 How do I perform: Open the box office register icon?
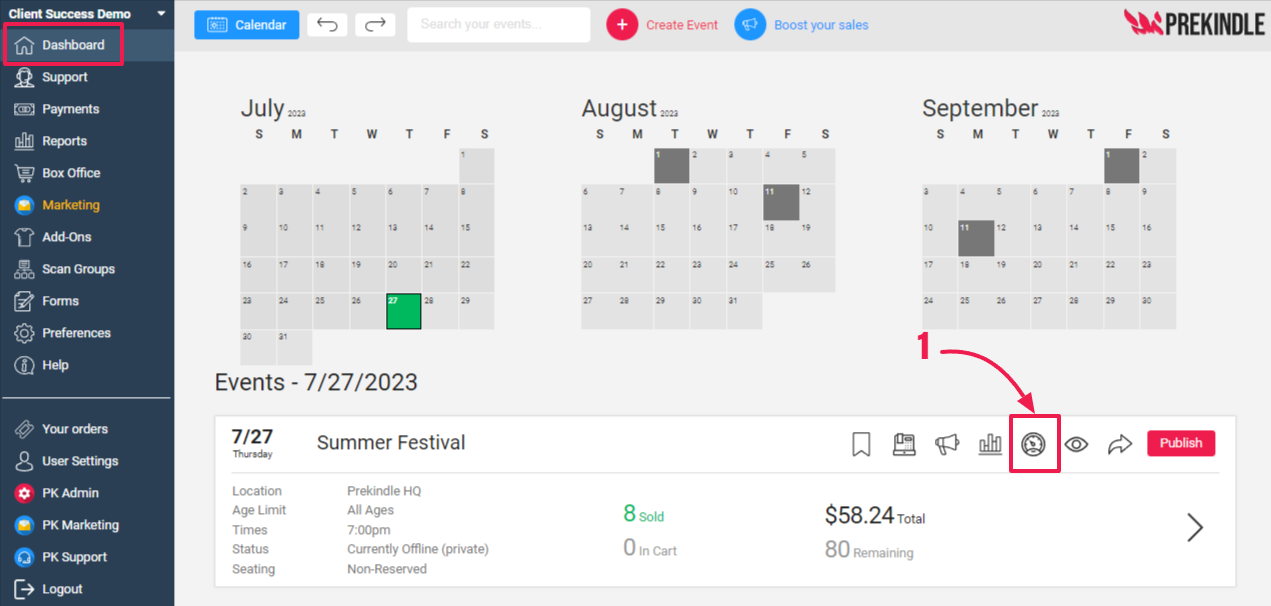coord(904,444)
